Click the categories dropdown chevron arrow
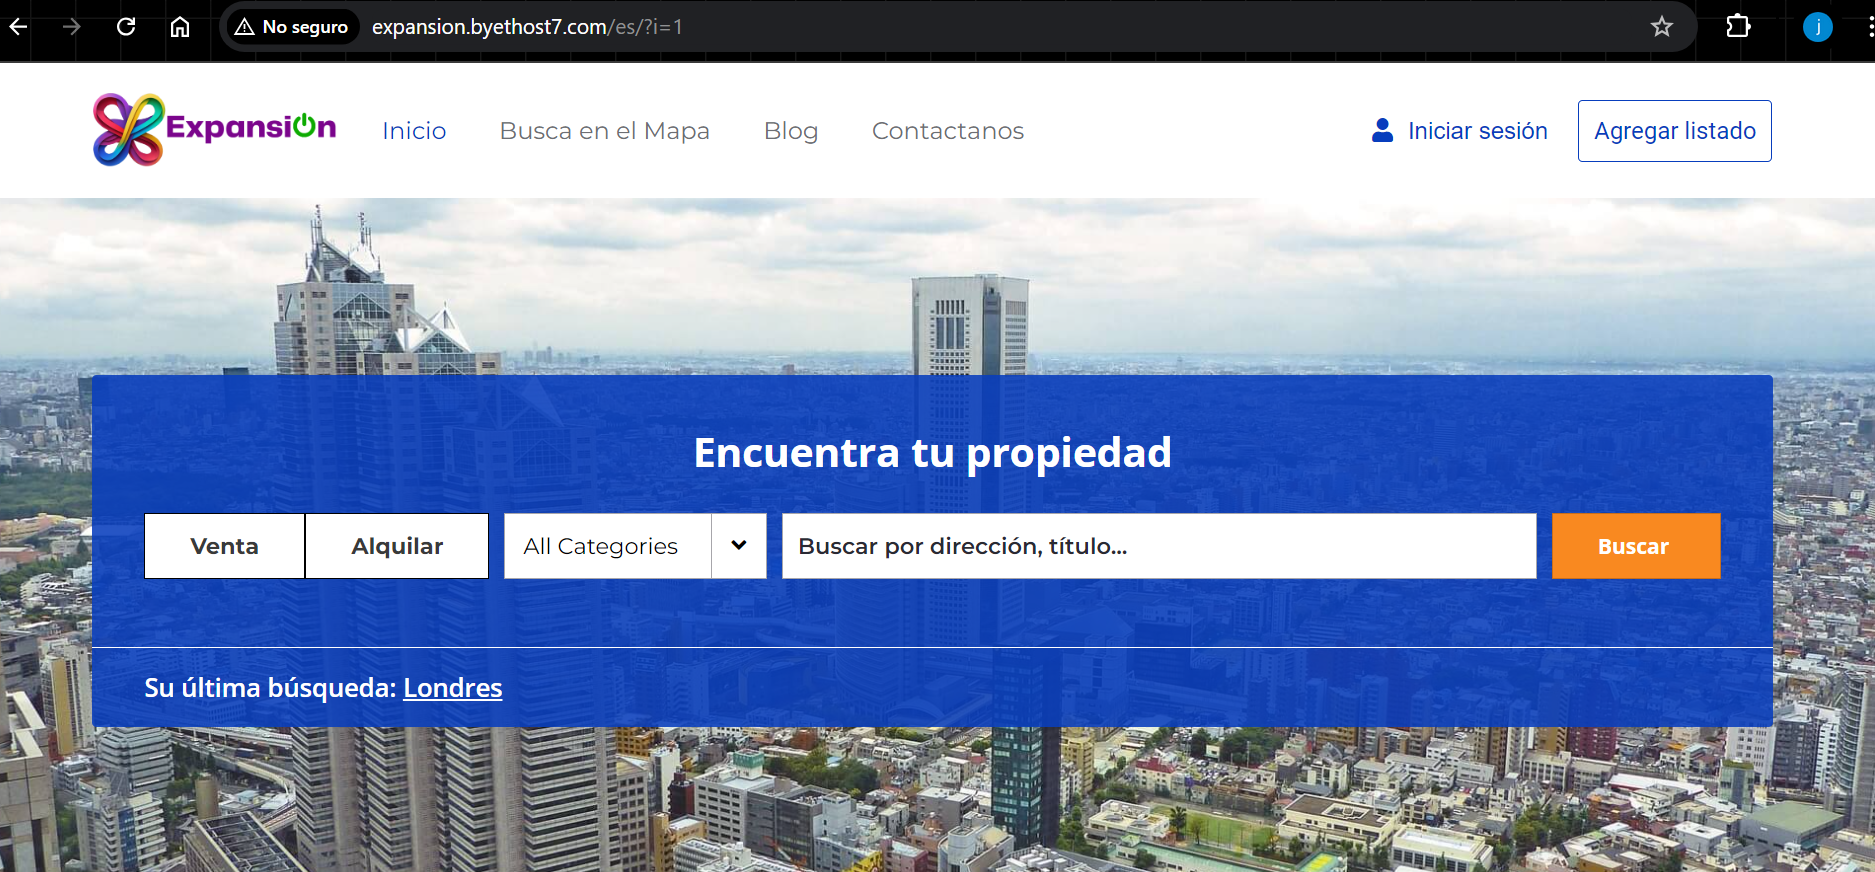 [x=739, y=546]
